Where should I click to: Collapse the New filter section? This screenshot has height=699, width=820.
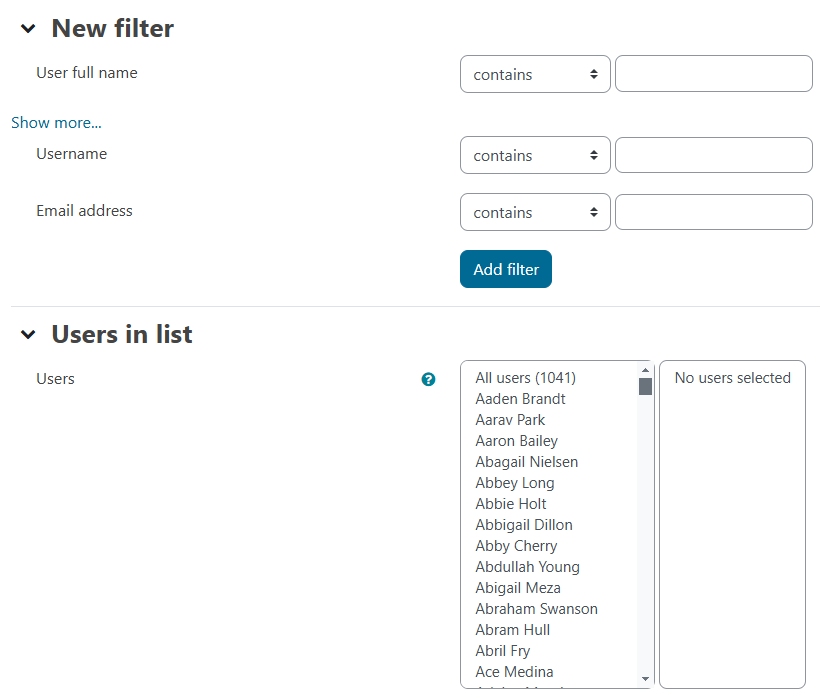[x=28, y=29]
